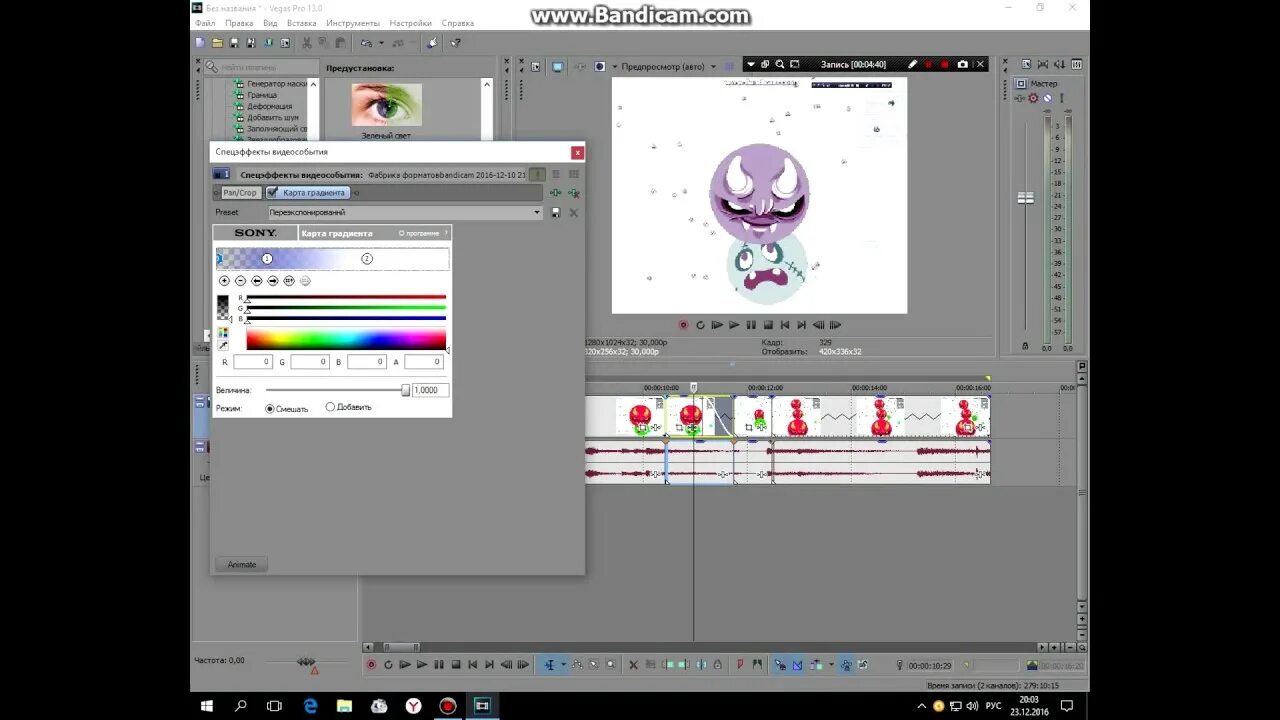Go to previous gradient point (left arrow)

coord(257,281)
